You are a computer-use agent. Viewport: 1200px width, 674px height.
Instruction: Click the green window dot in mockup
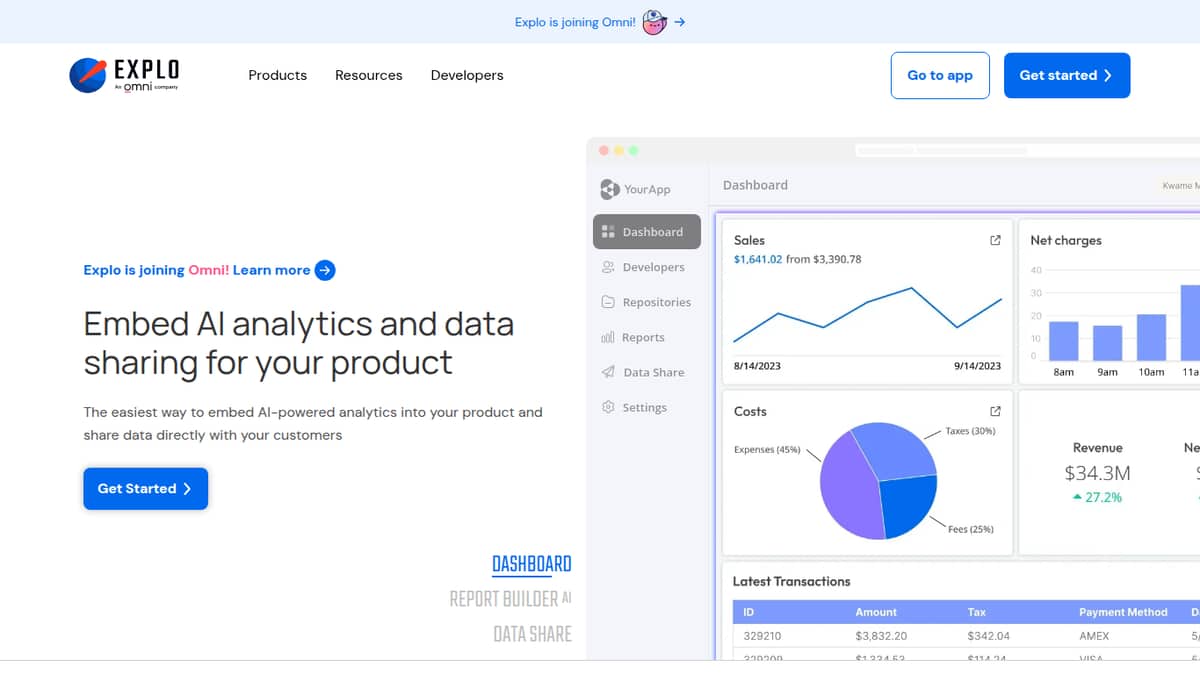tap(633, 150)
